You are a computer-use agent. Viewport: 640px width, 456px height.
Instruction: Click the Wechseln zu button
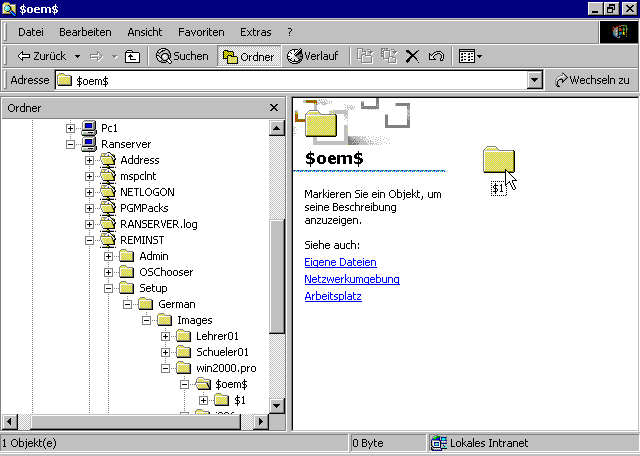click(592, 80)
